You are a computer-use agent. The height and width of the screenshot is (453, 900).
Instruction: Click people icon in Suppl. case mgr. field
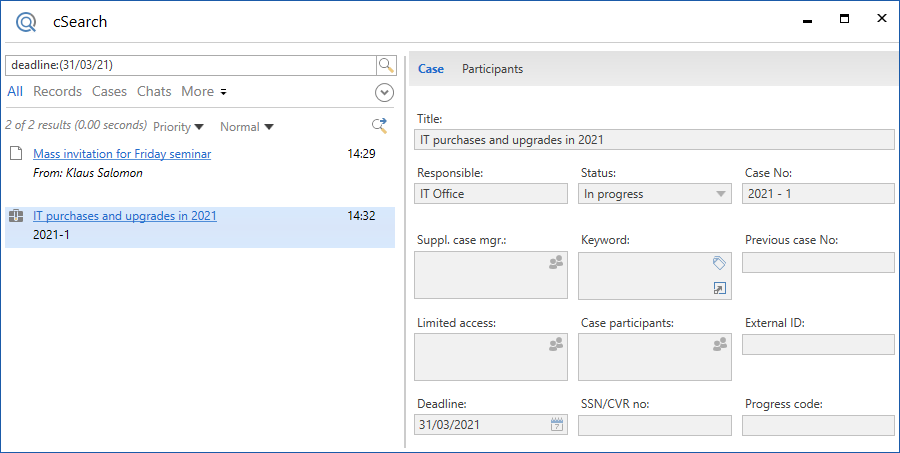tap(557, 262)
